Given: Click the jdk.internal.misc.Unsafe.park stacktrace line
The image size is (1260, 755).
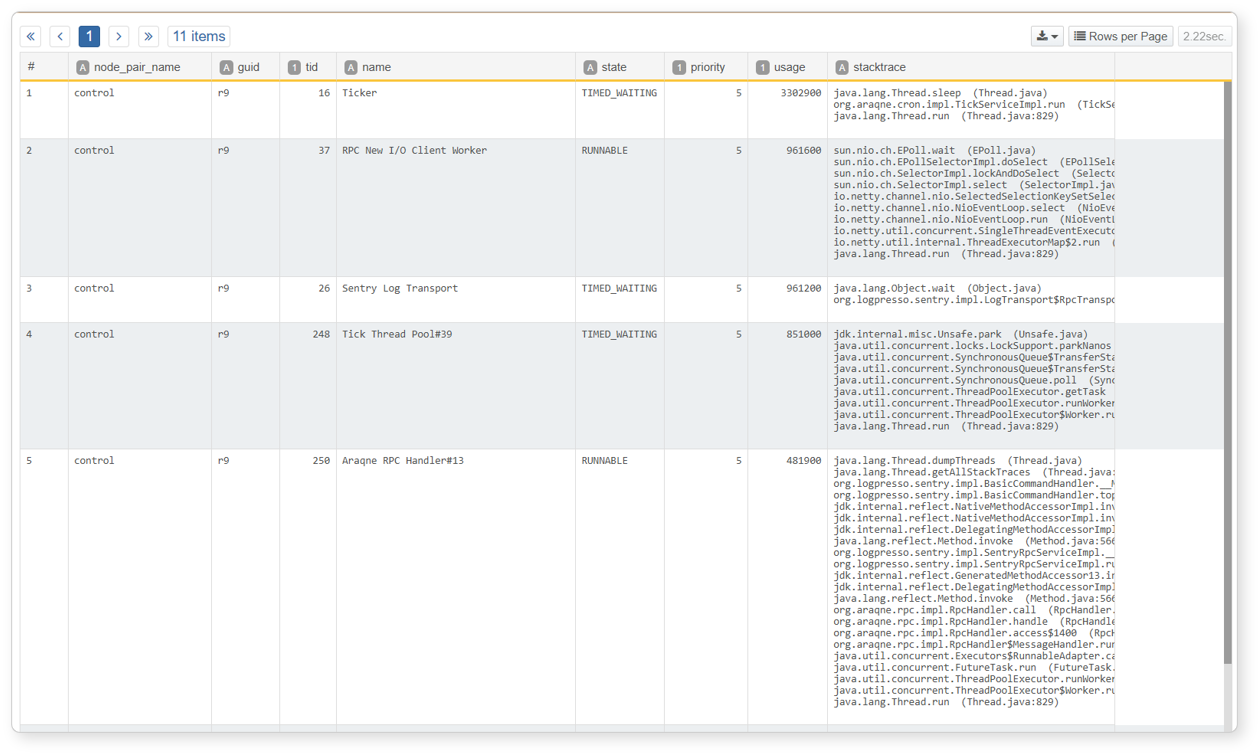Looking at the screenshot, I should coord(960,334).
